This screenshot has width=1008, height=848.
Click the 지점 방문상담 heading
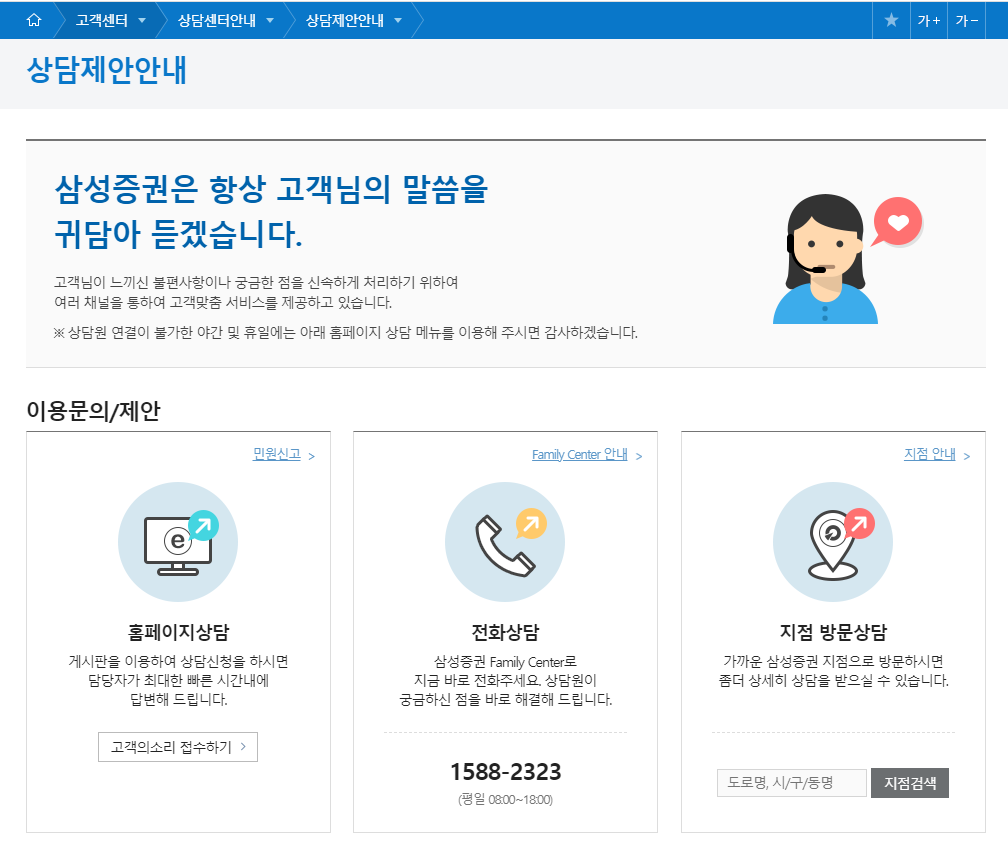(833, 632)
